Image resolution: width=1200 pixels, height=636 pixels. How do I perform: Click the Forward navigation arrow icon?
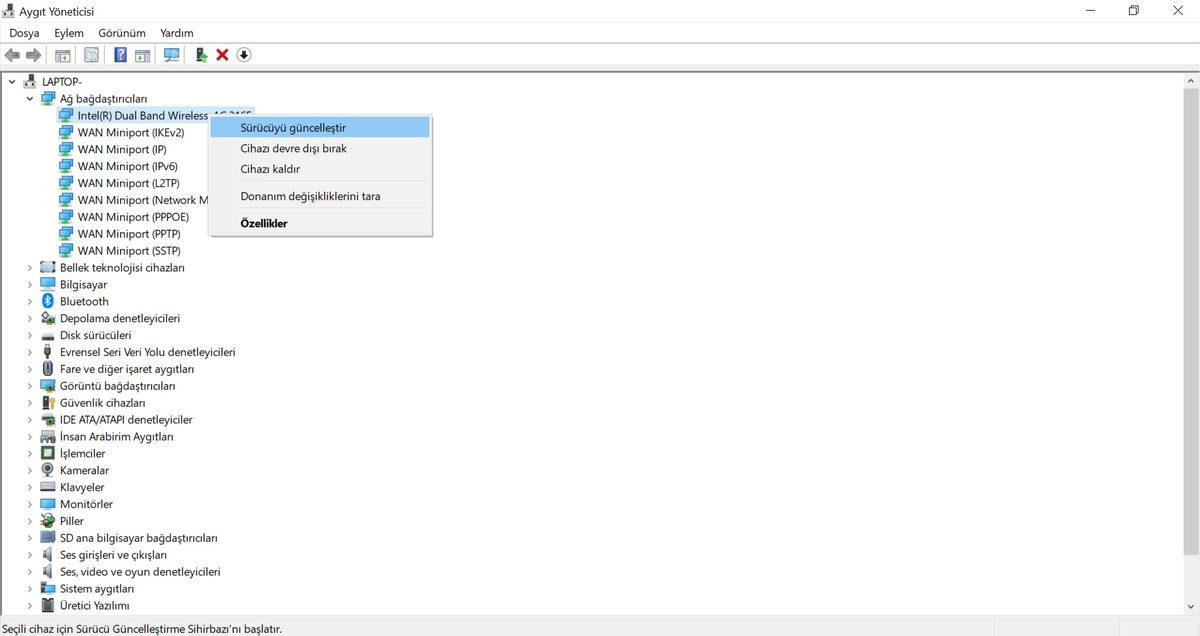[32, 55]
